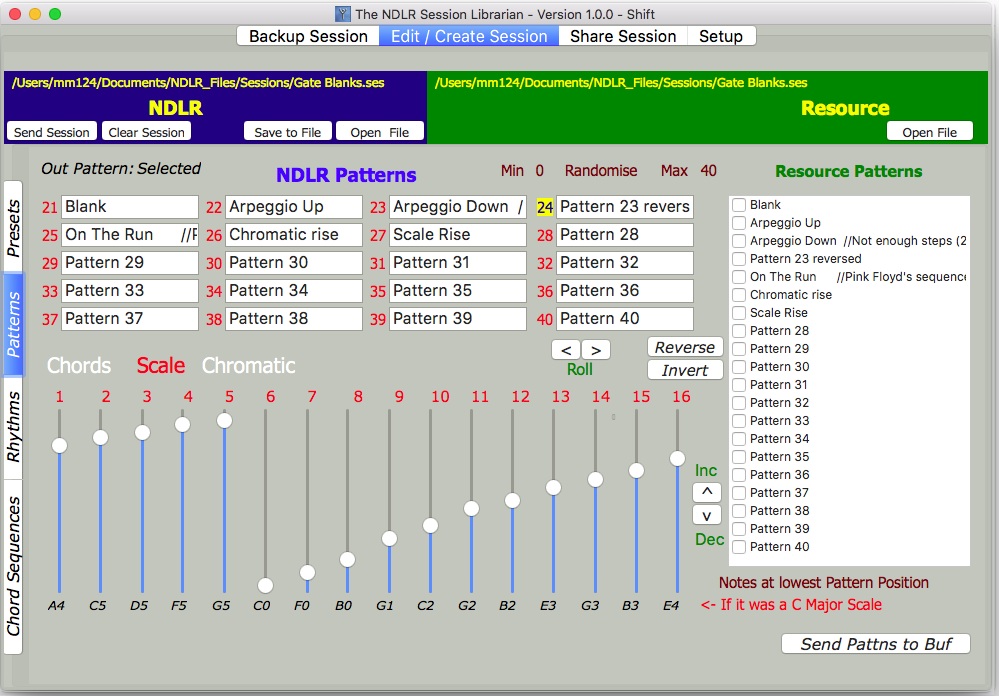Open the Setup tab
The image size is (999, 696).
click(720, 36)
